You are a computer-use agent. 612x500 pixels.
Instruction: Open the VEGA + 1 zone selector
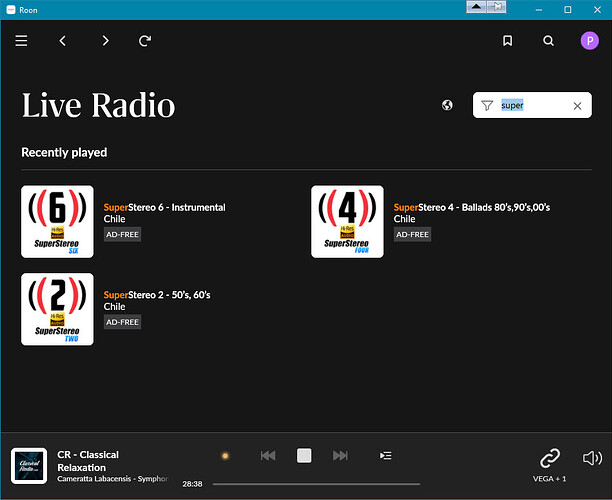(549, 460)
